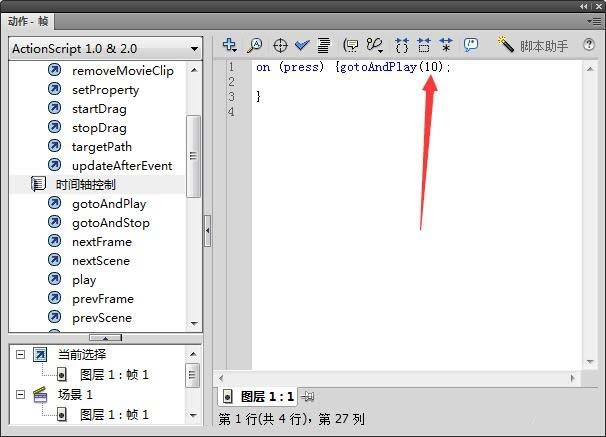Select prevScene in the actions list
This screenshot has width=606, height=437.
pyautogui.click(x=102, y=318)
